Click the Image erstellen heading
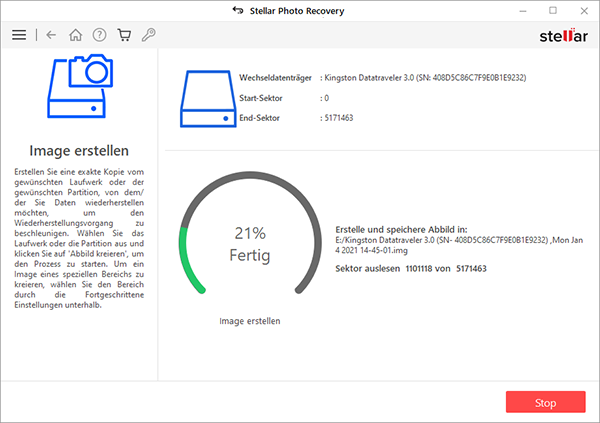 [79, 151]
